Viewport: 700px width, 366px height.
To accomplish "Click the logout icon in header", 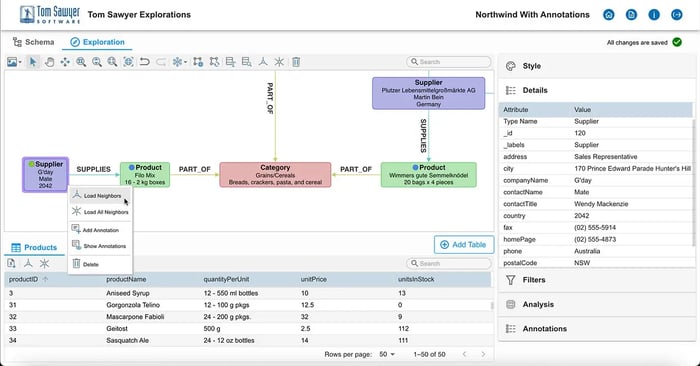I will tap(677, 15).
